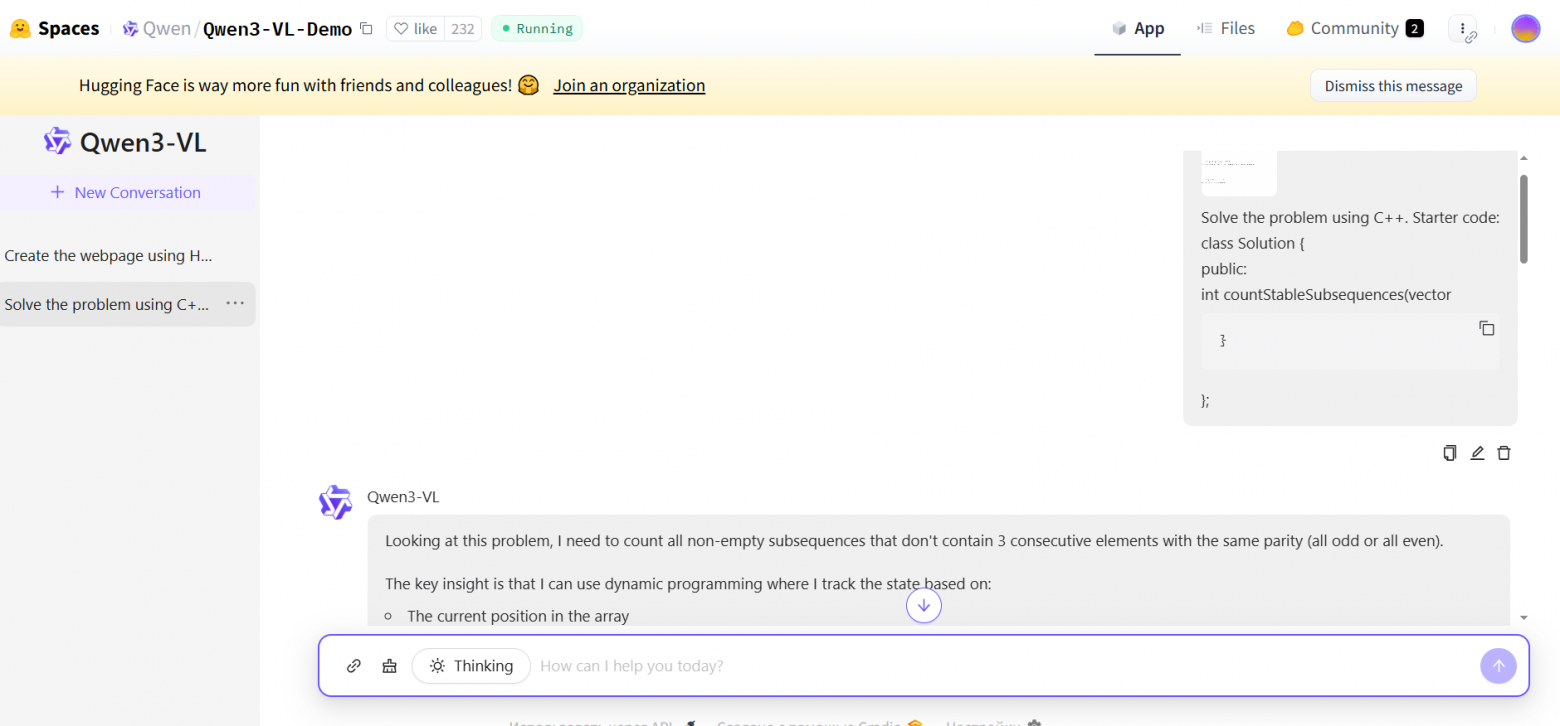Click the attach link icon in input bar
The image size is (1560, 726).
pyautogui.click(x=353, y=666)
